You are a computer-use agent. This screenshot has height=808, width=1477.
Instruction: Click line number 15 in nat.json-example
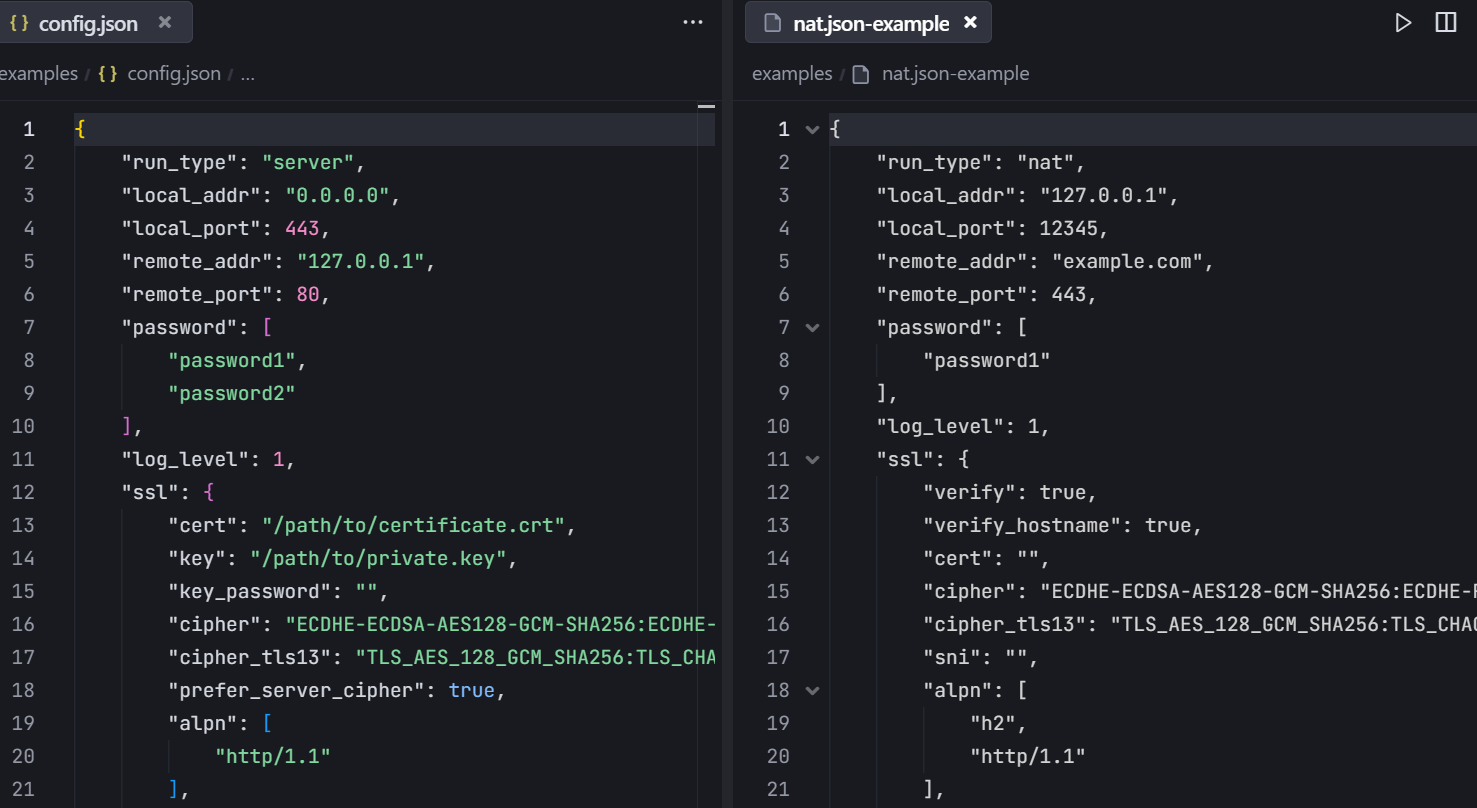click(x=778, y=591)
